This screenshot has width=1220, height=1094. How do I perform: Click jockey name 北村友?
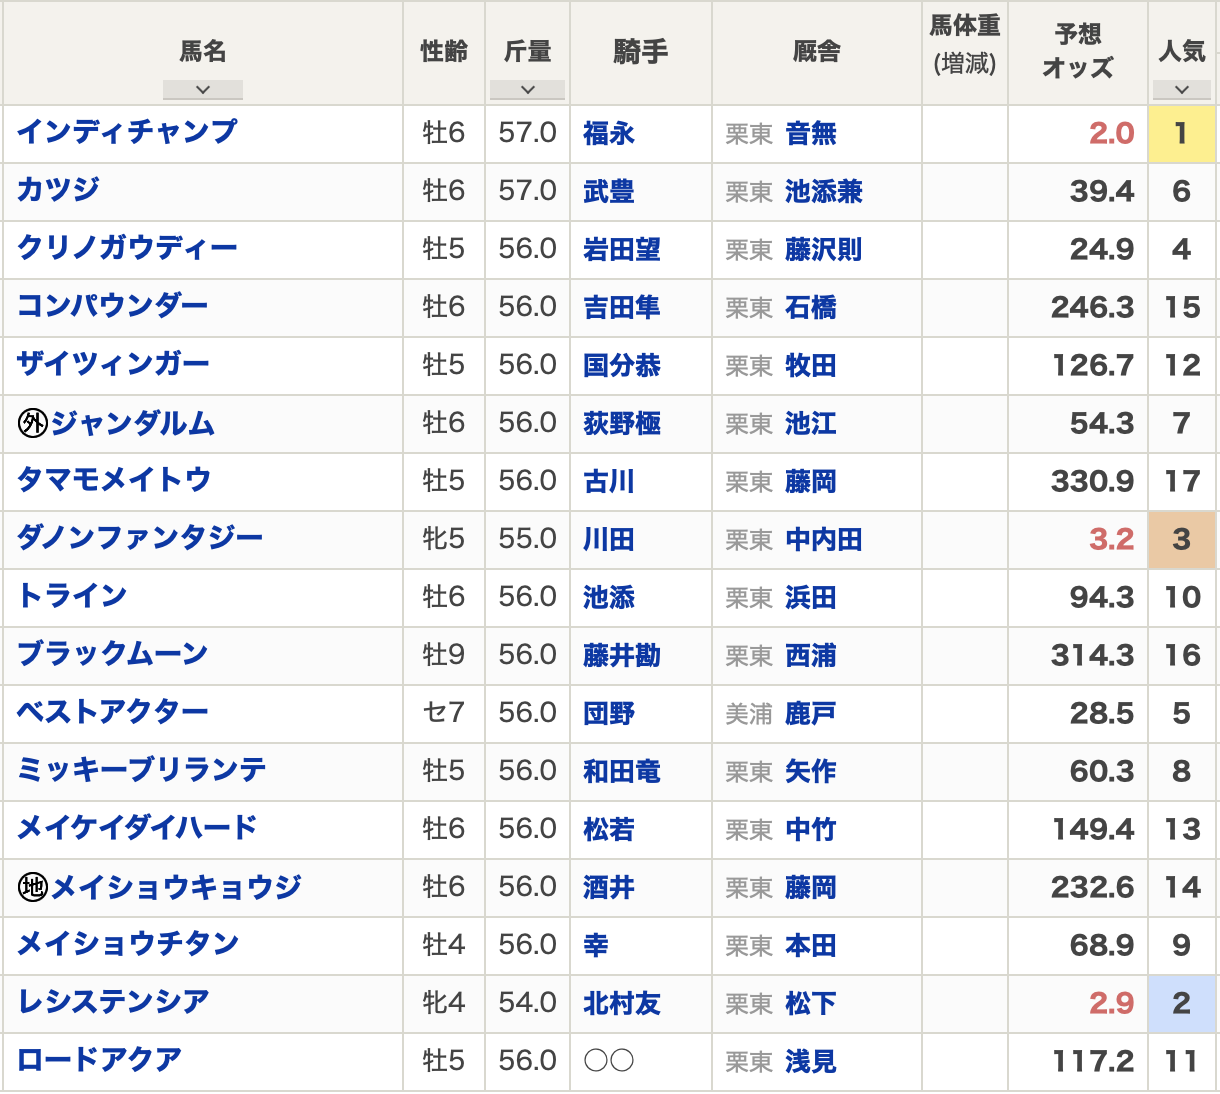(621, 1003)
